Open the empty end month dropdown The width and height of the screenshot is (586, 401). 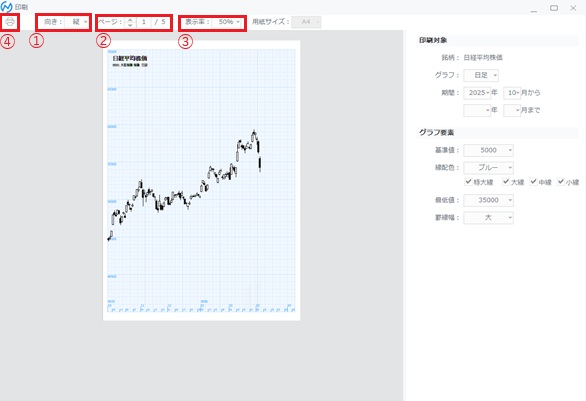point(512,110)
